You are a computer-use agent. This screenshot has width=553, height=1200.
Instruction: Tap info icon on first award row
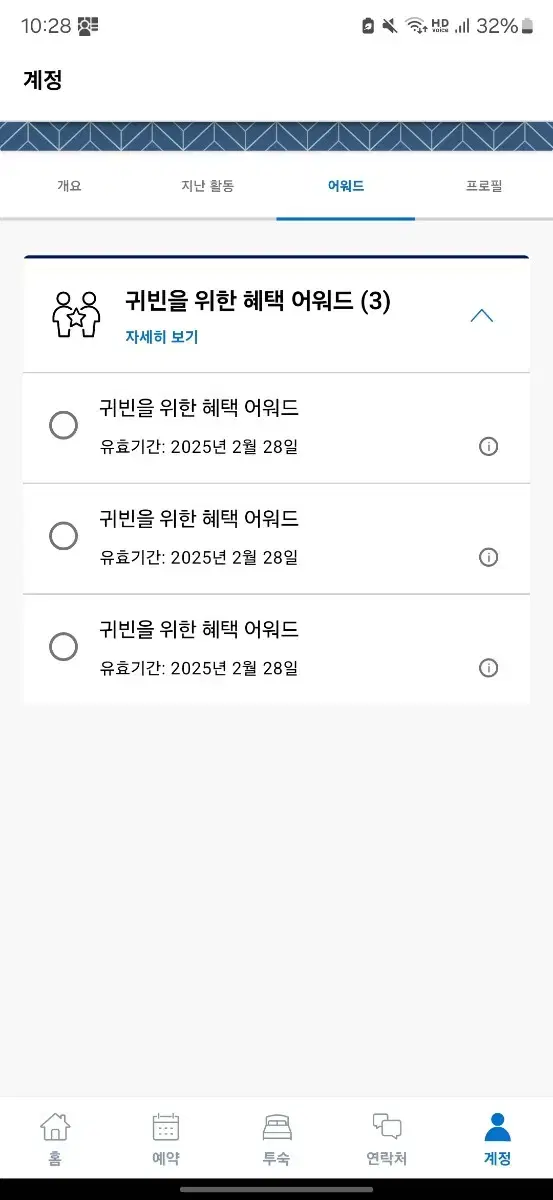point(488,446)
